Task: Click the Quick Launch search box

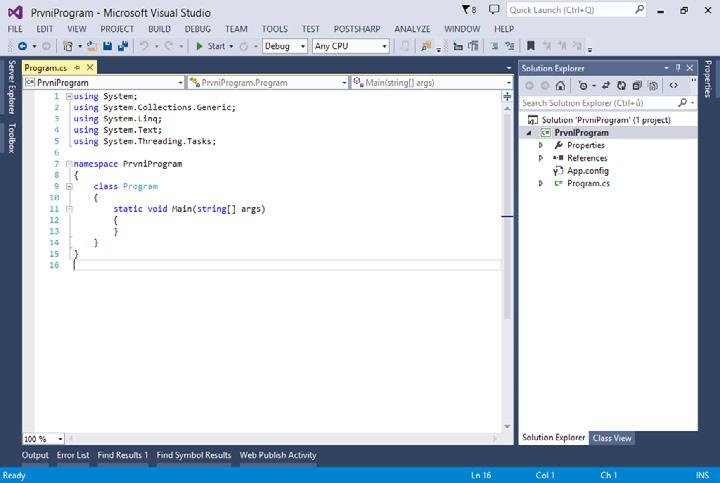Action: click(576, 10)
